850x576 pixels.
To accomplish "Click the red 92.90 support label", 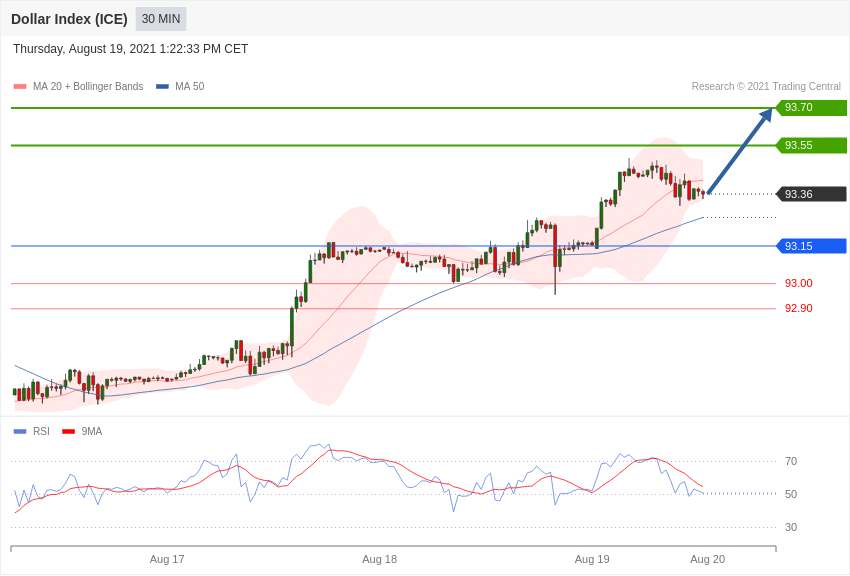I will click(x=799, y=308).
